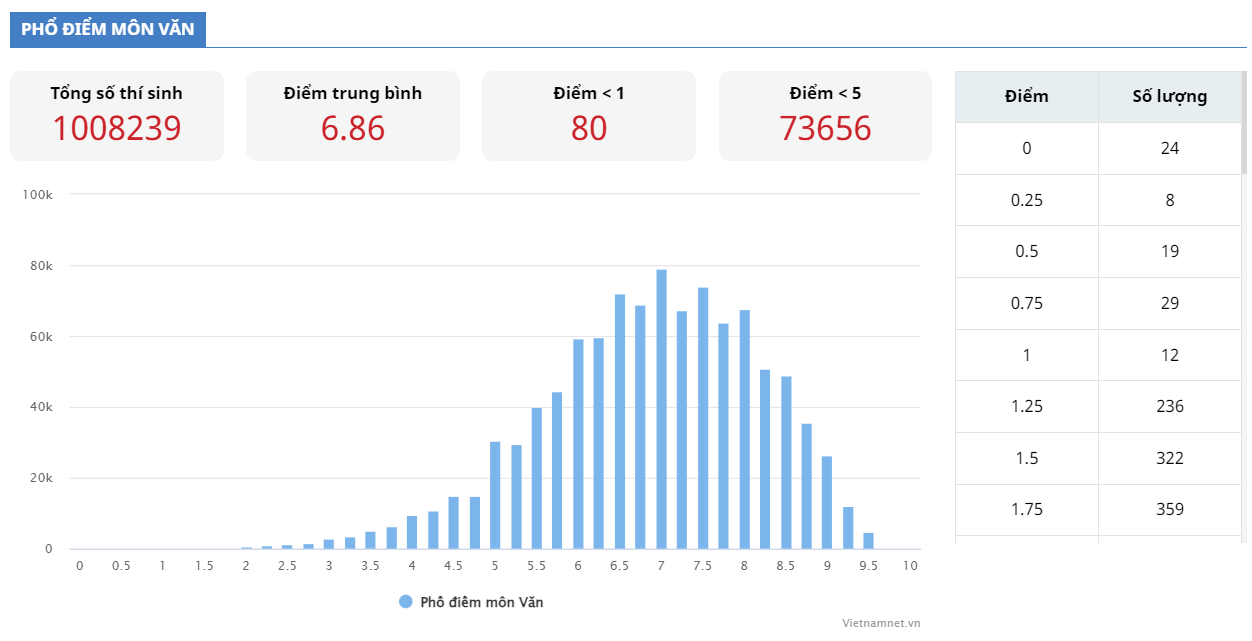Click the bar at score 9
The width and height of the screenshot is (1252, 641).
[827, 502]
